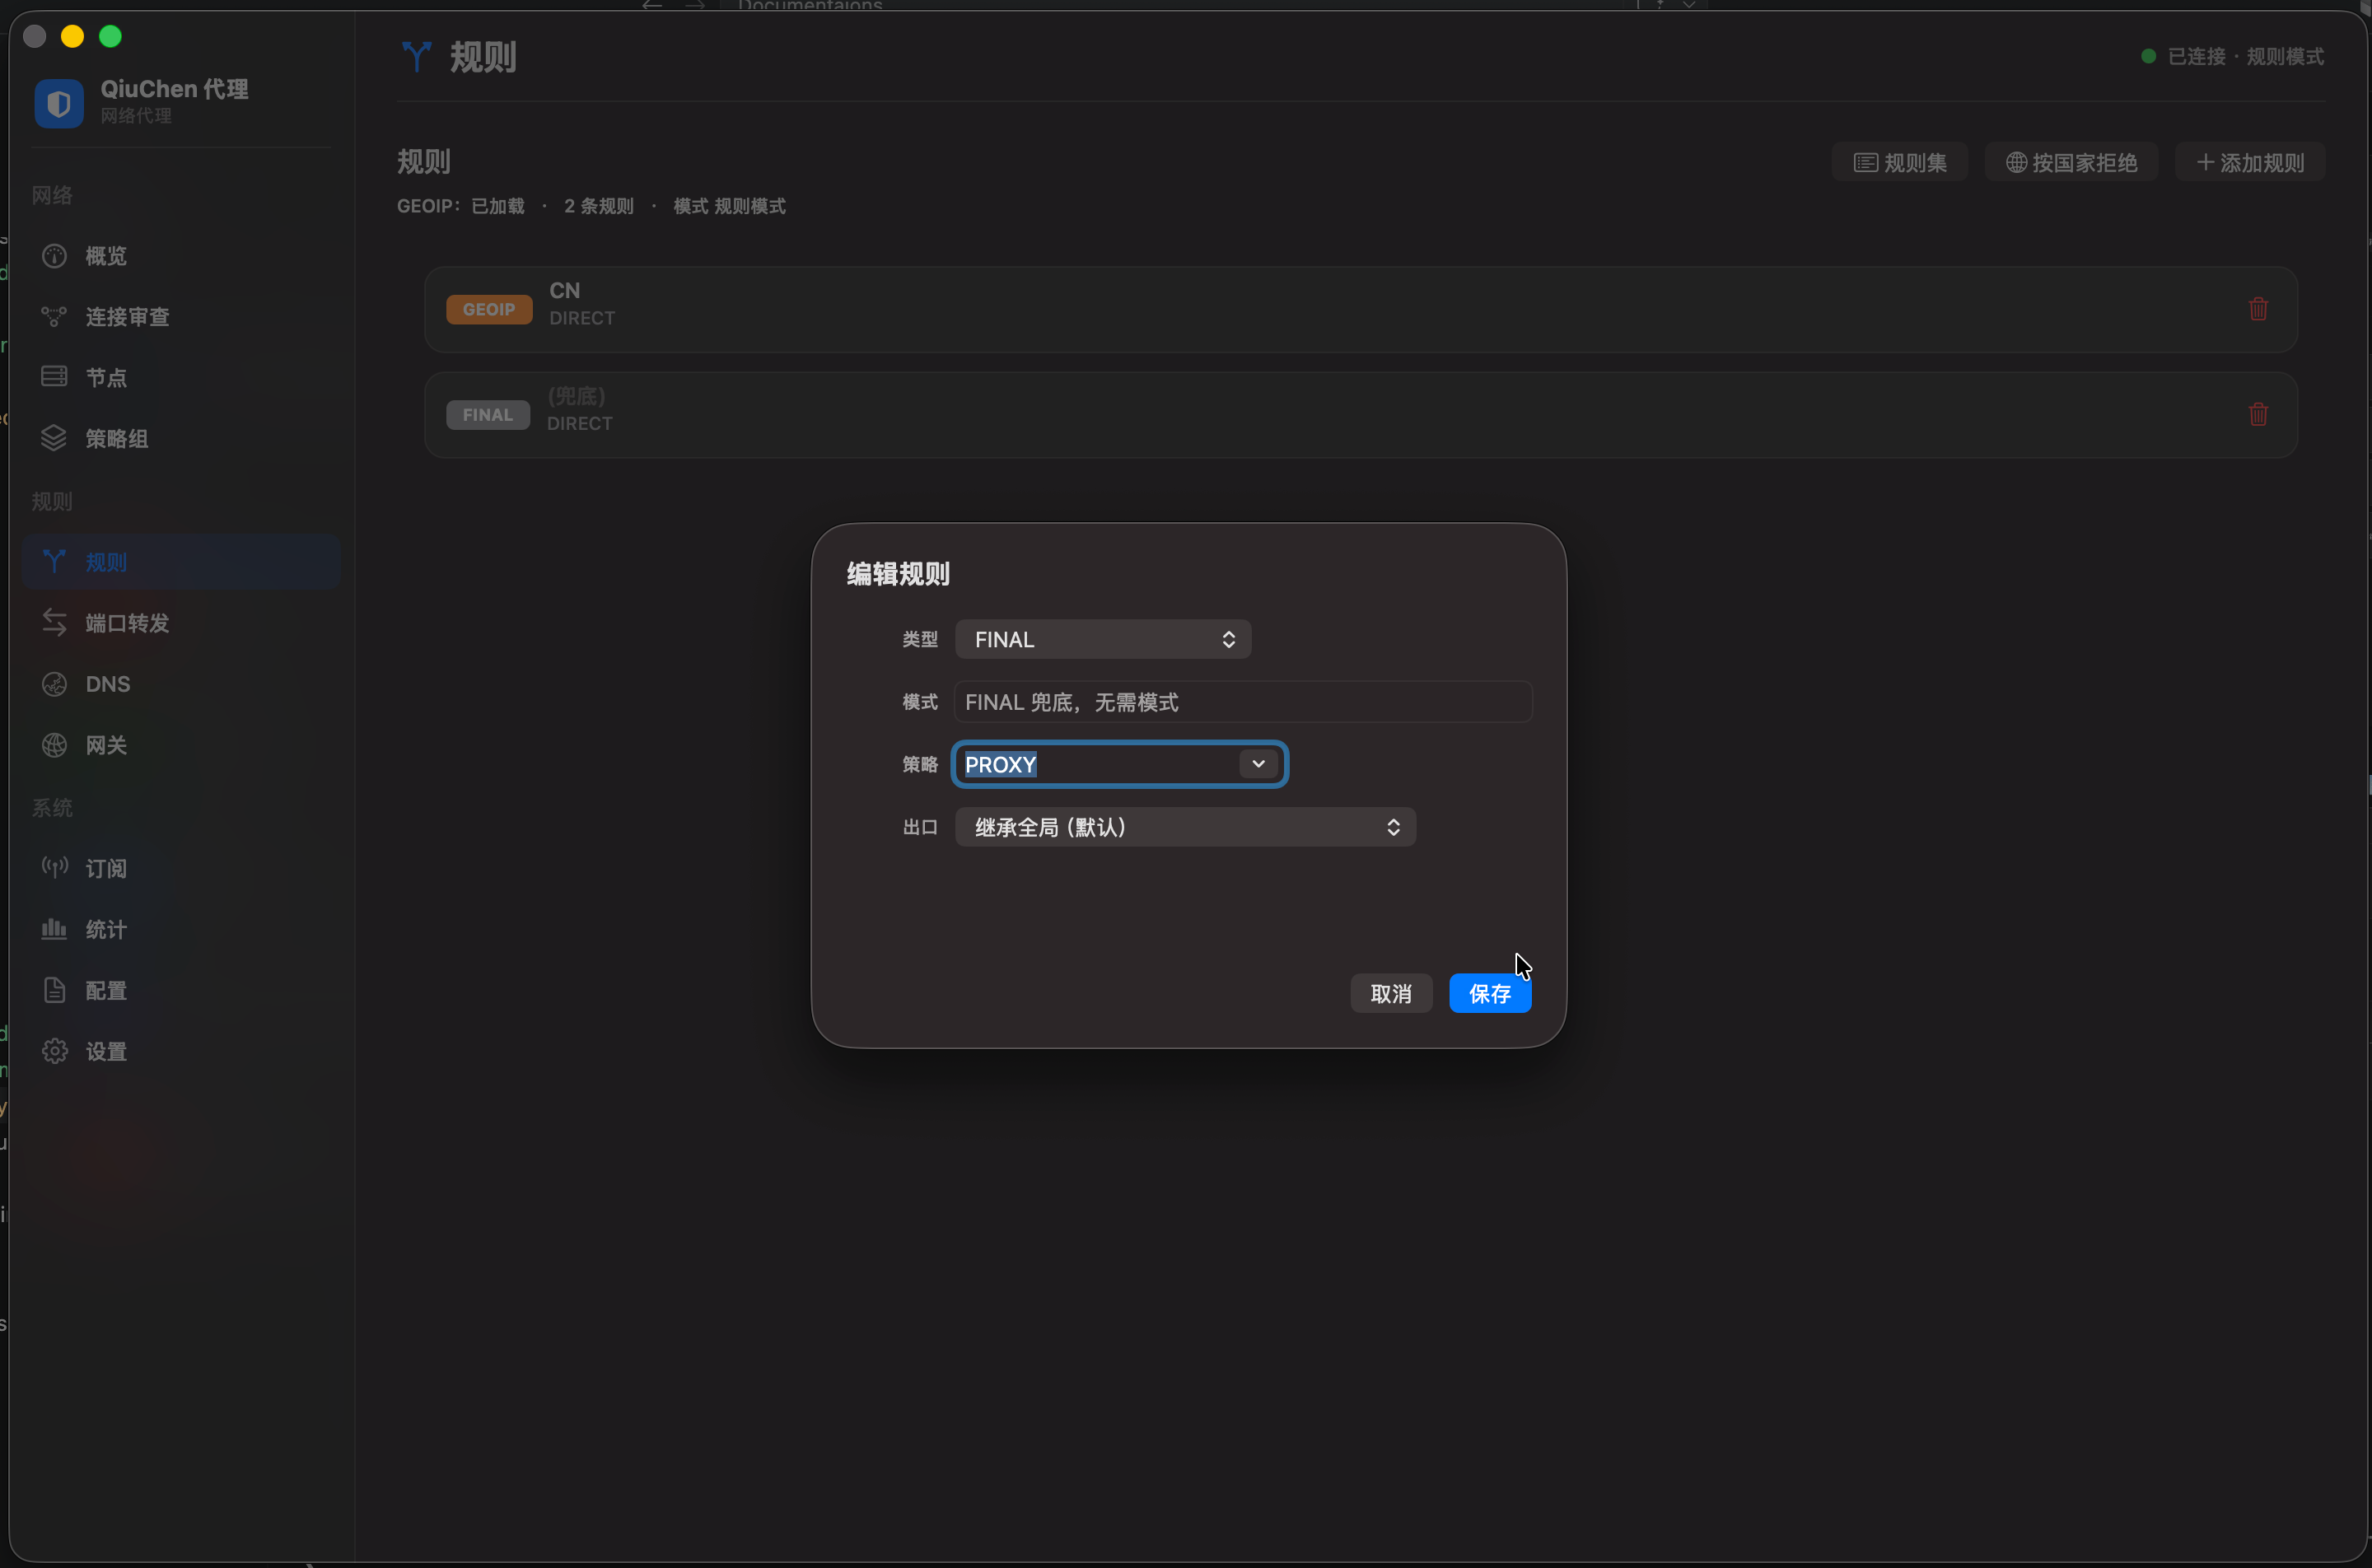
Task: Open the 规则集 button
Action: (1899, 162)
